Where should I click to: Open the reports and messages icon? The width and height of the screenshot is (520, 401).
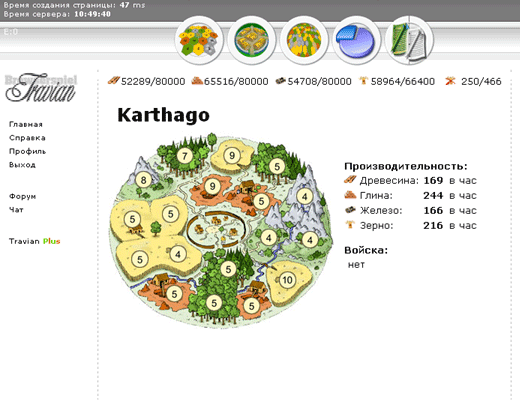coord(409,40)
